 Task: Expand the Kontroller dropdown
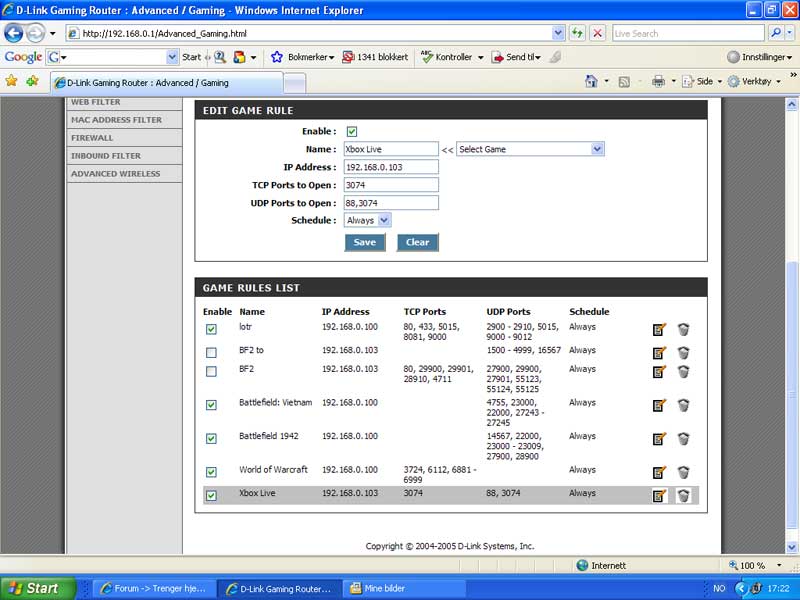click(x=480, y=57)
